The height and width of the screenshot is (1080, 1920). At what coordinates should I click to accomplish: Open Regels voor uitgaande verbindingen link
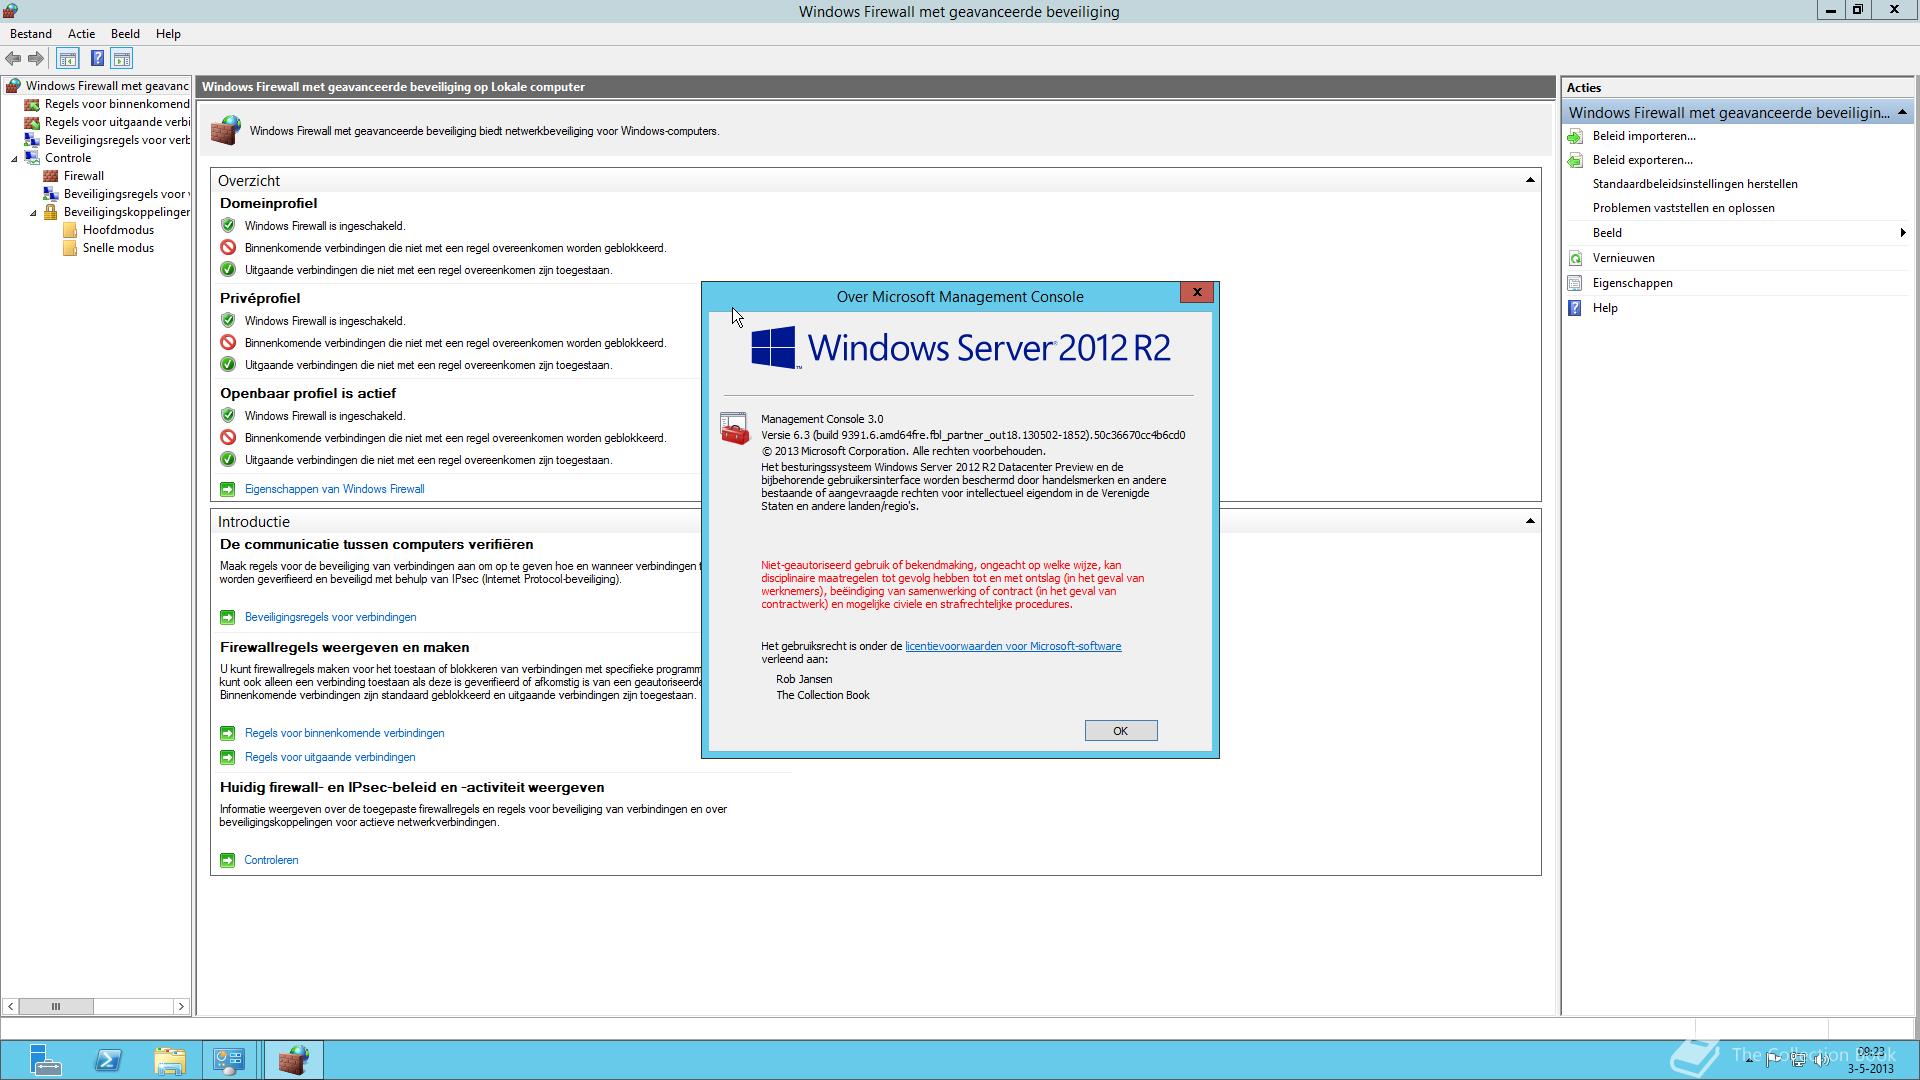[x=330, y=757]
